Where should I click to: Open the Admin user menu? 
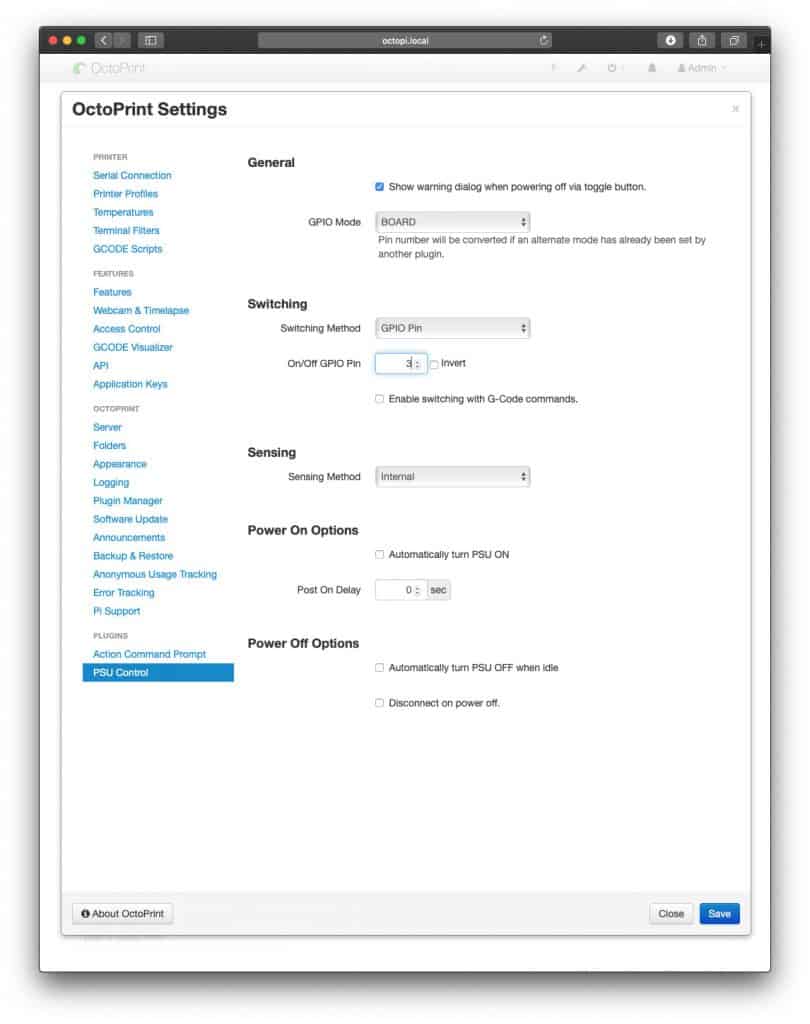click(702, 68)
